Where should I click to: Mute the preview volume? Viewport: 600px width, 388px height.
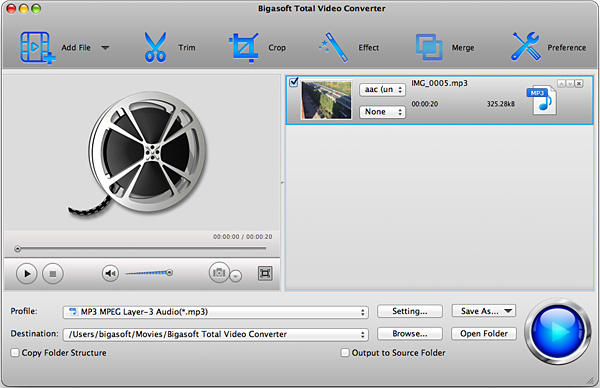point(110,273)
